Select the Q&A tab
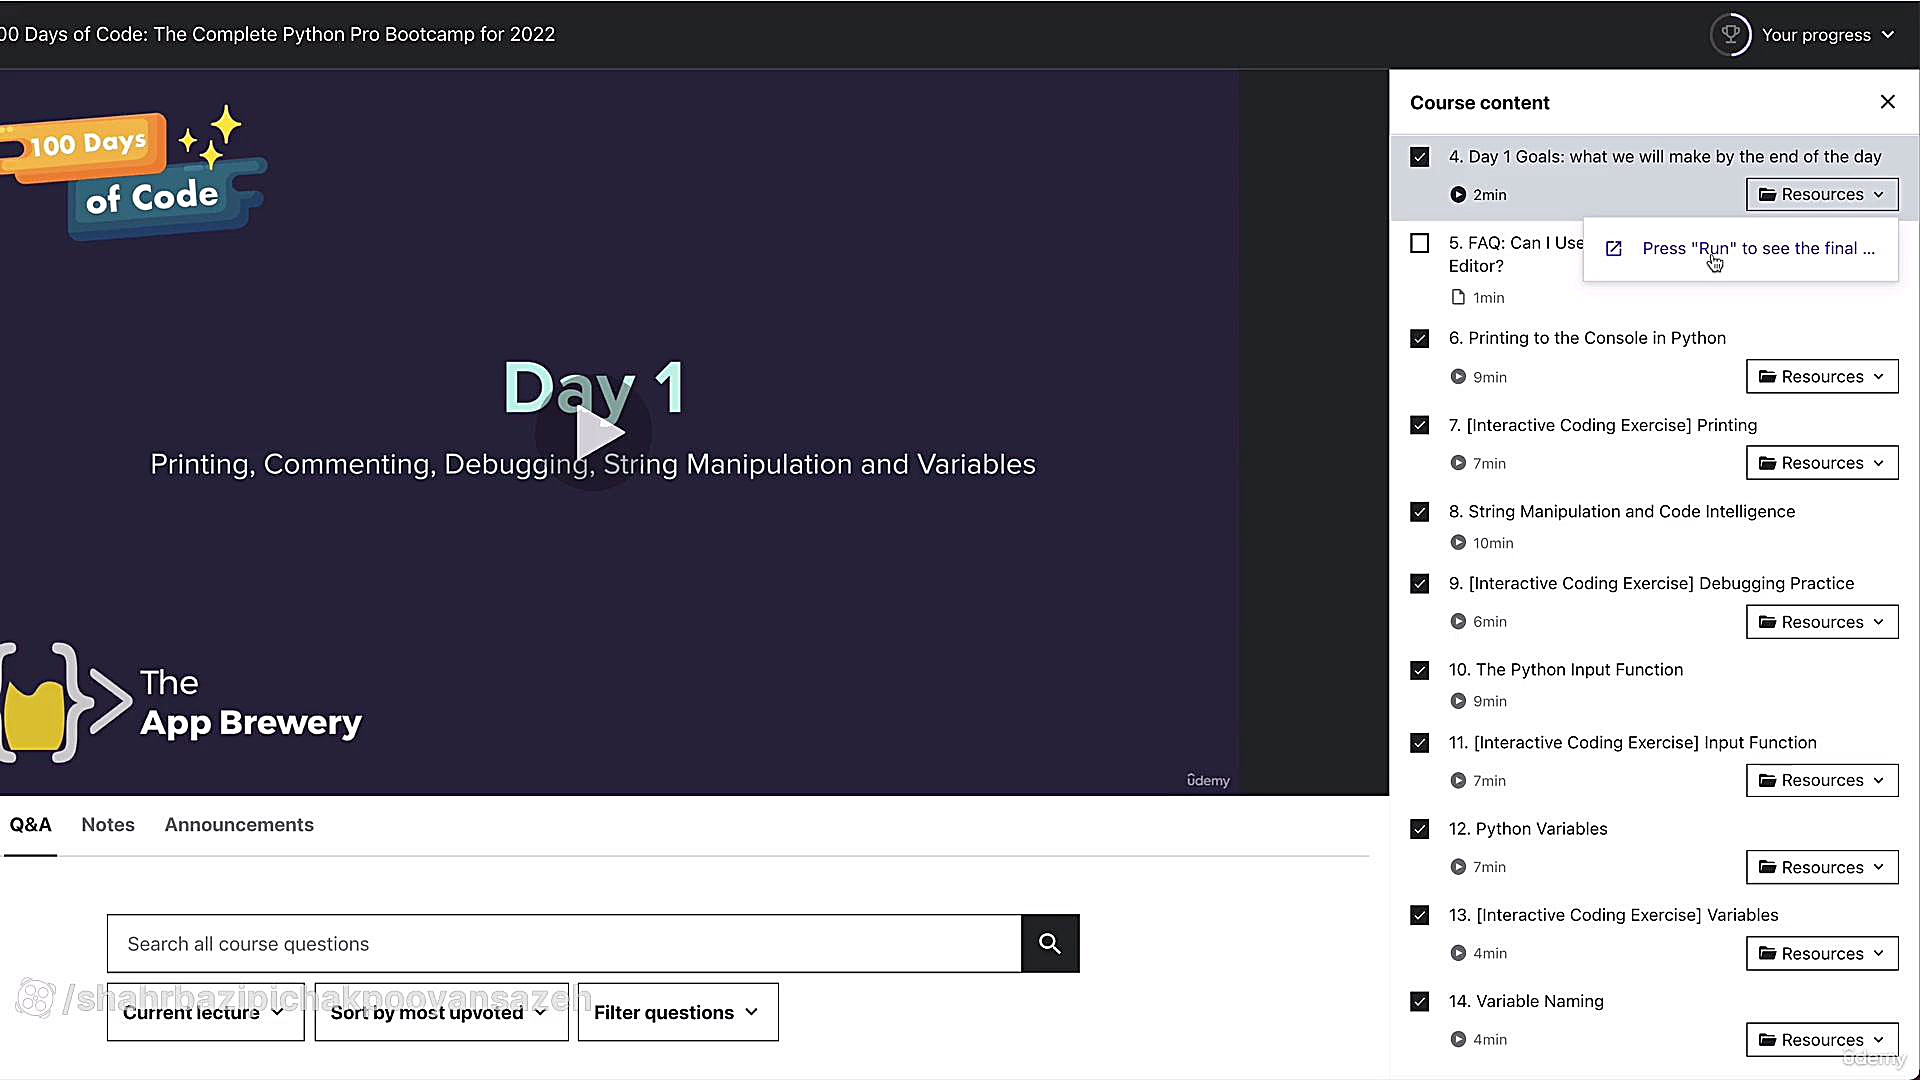The image size is (1920, 1080). click(30, 825)
